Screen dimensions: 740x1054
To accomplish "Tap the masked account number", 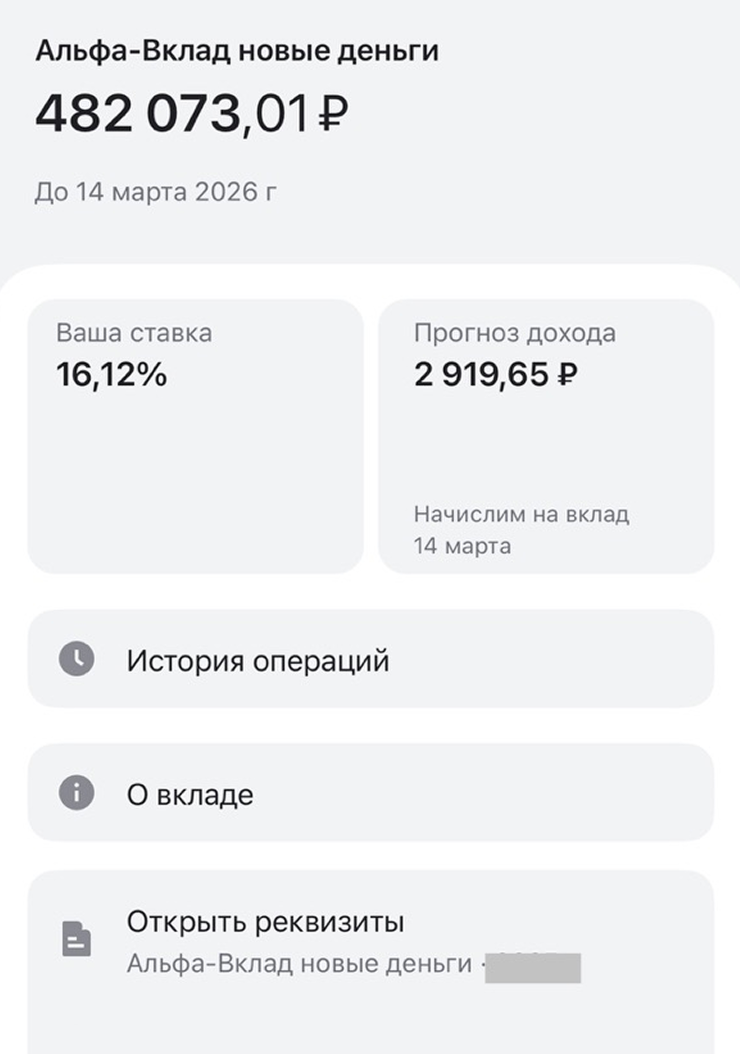I will 532,966.
